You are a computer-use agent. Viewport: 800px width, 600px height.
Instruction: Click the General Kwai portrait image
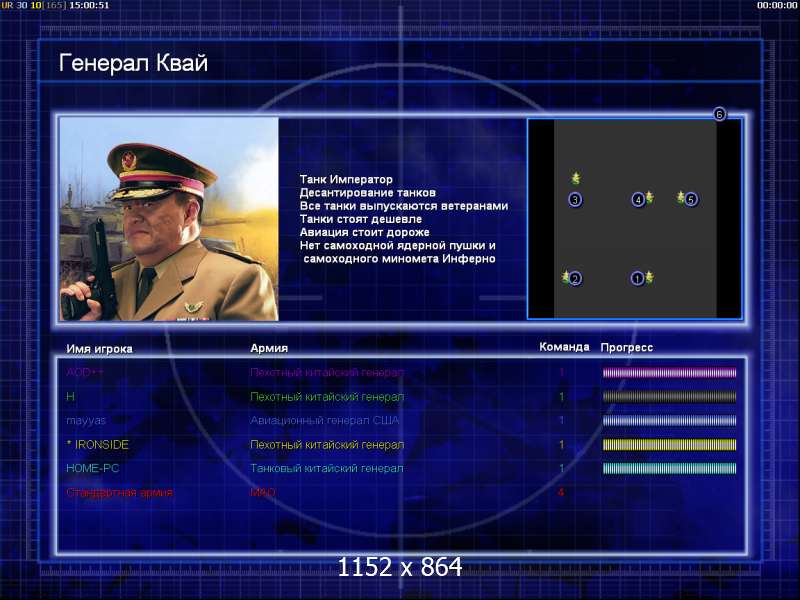pyautogui.click(x=169, y=219)
